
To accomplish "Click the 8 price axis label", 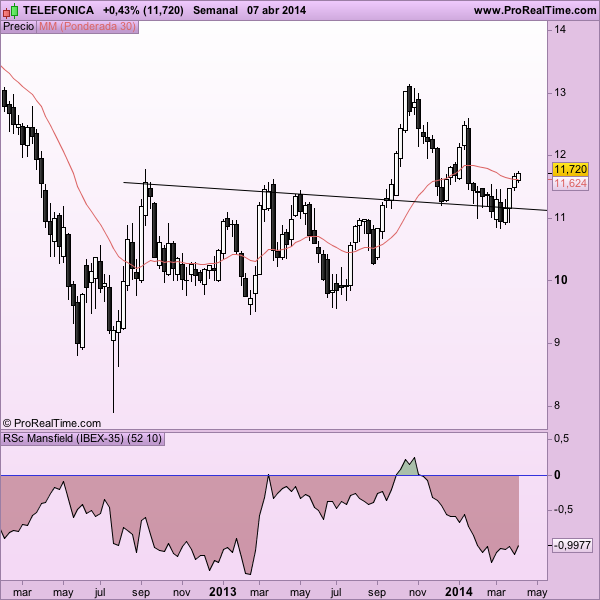I will (557, 405).
